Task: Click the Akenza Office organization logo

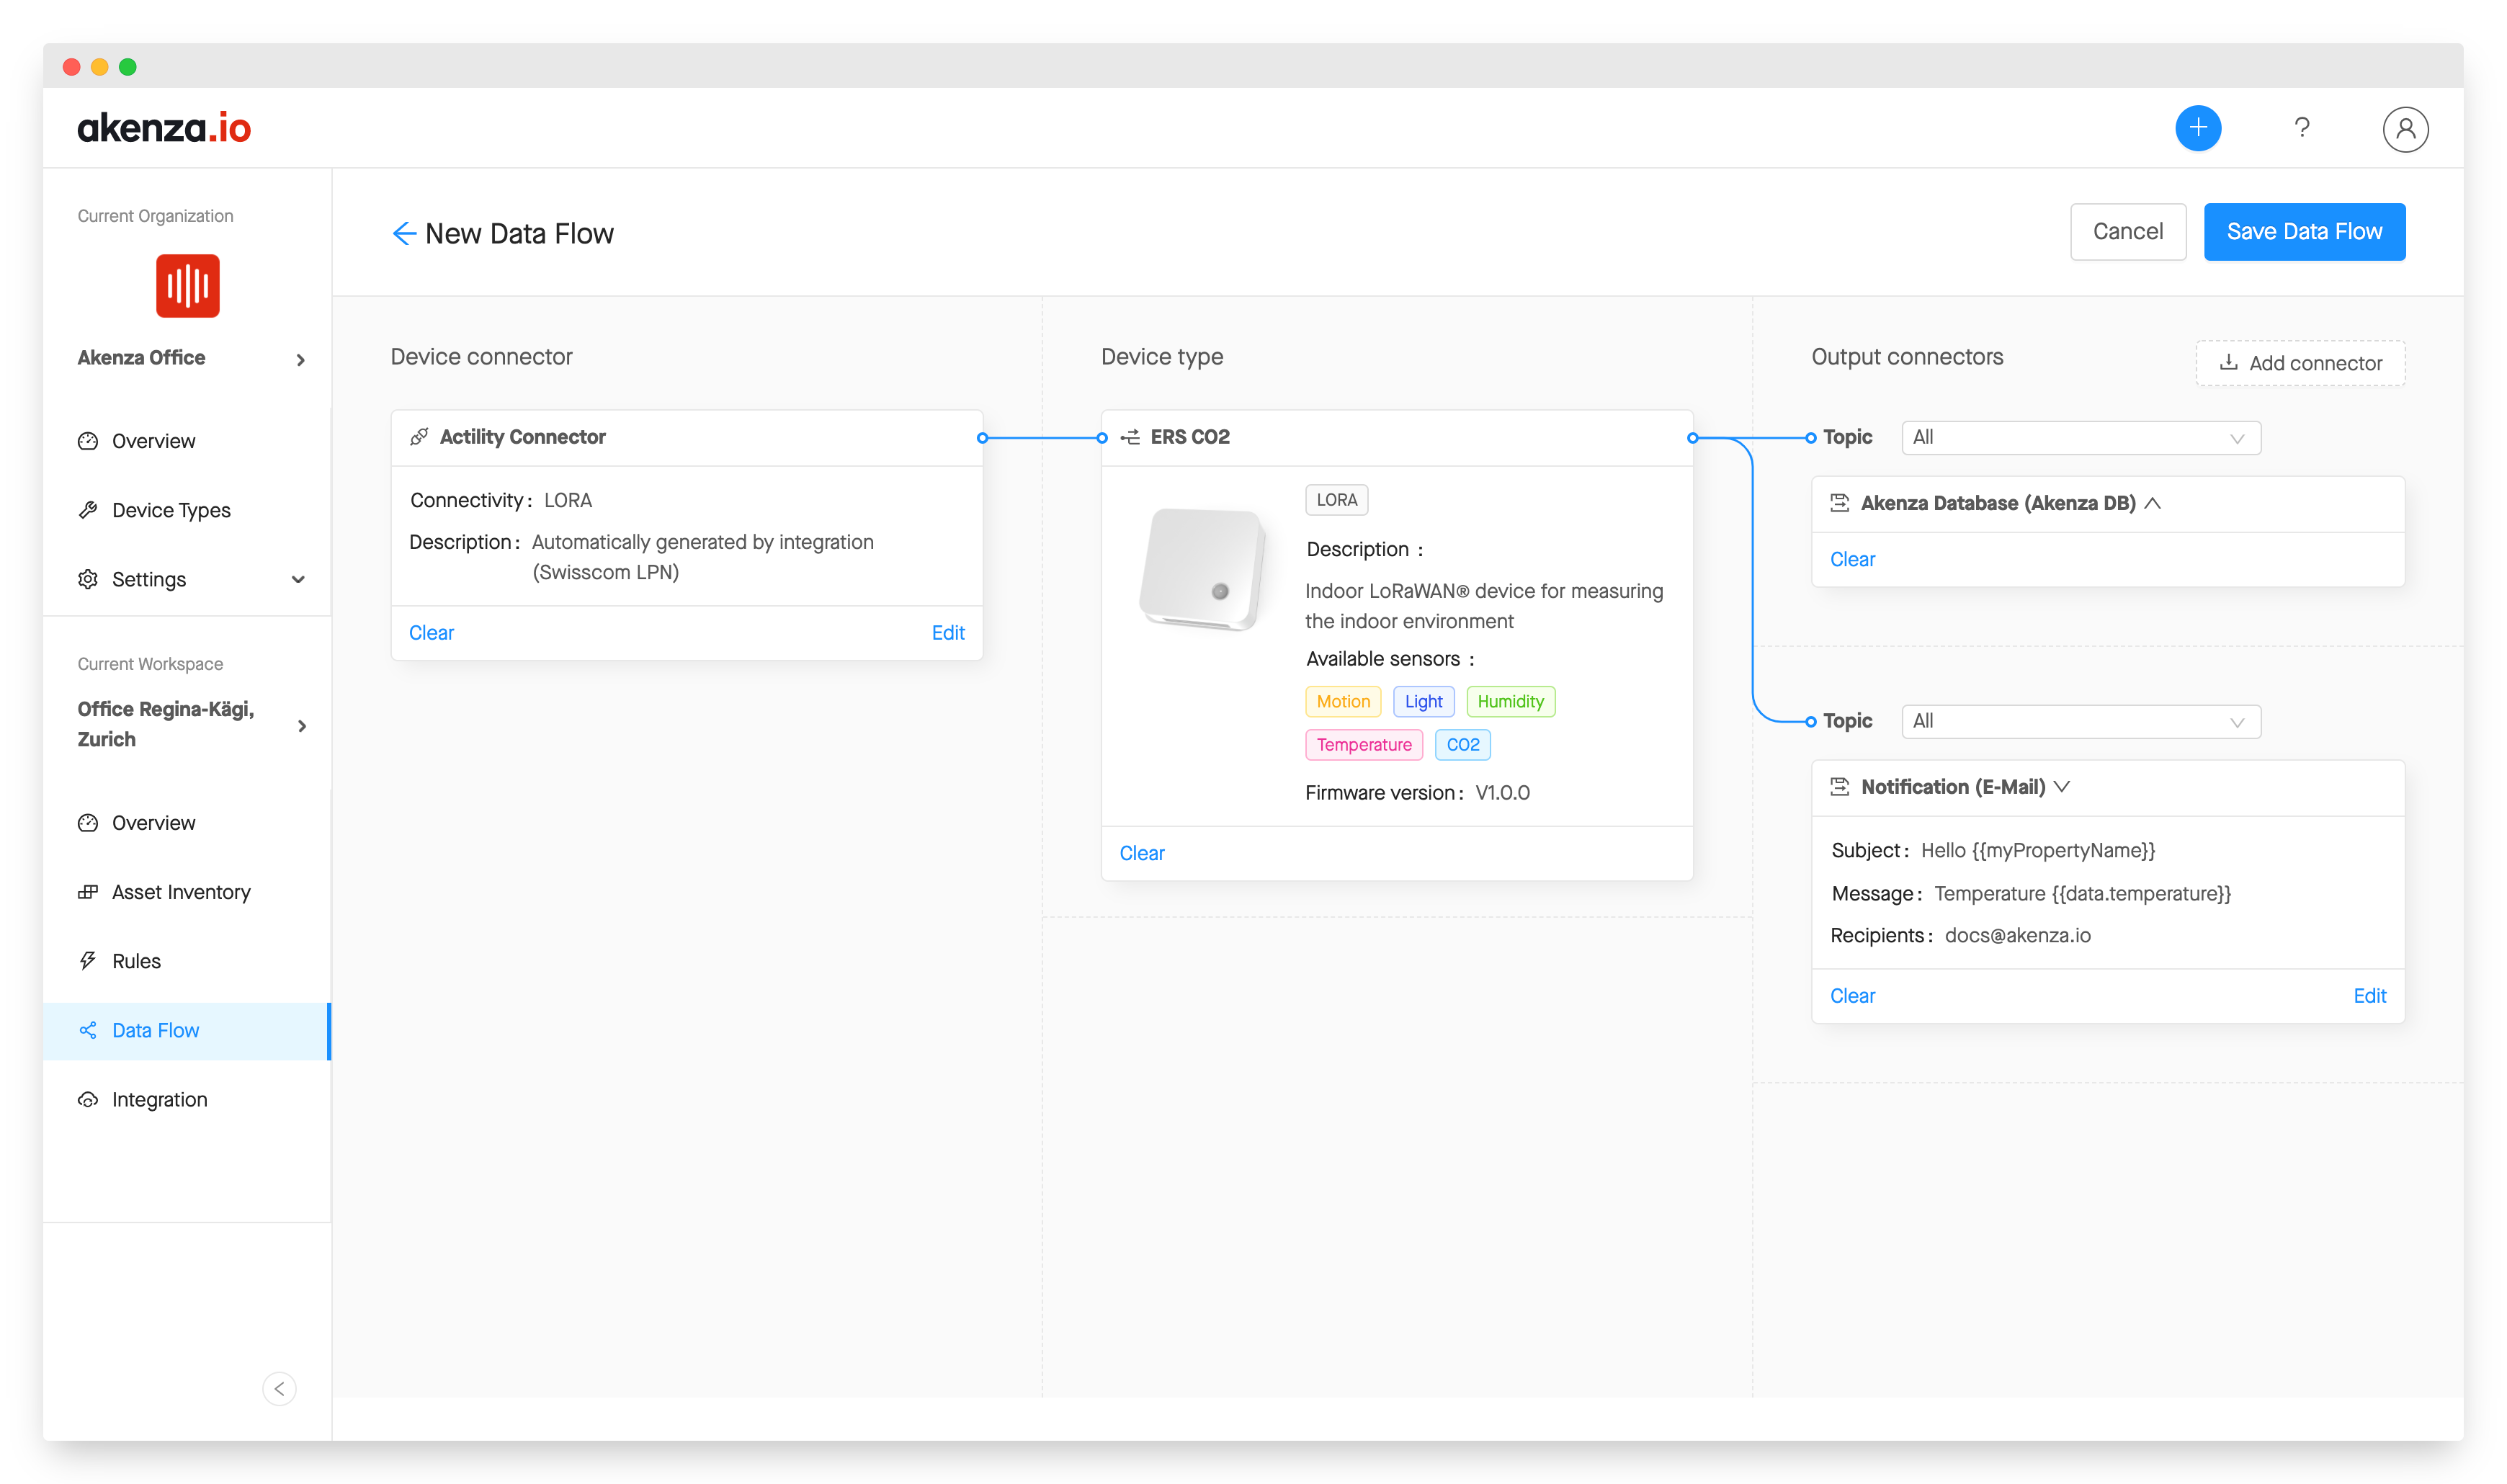Action: (x=187, y=286)
